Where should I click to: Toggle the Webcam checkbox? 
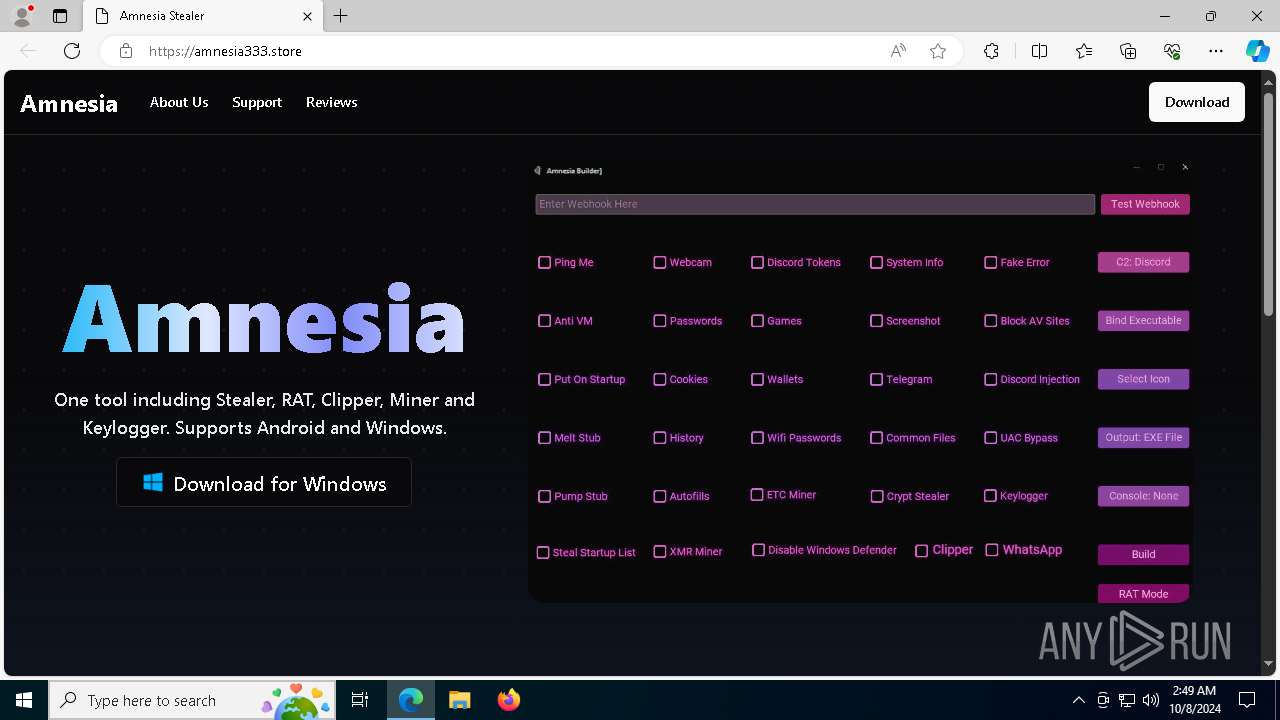pos(659,262)
